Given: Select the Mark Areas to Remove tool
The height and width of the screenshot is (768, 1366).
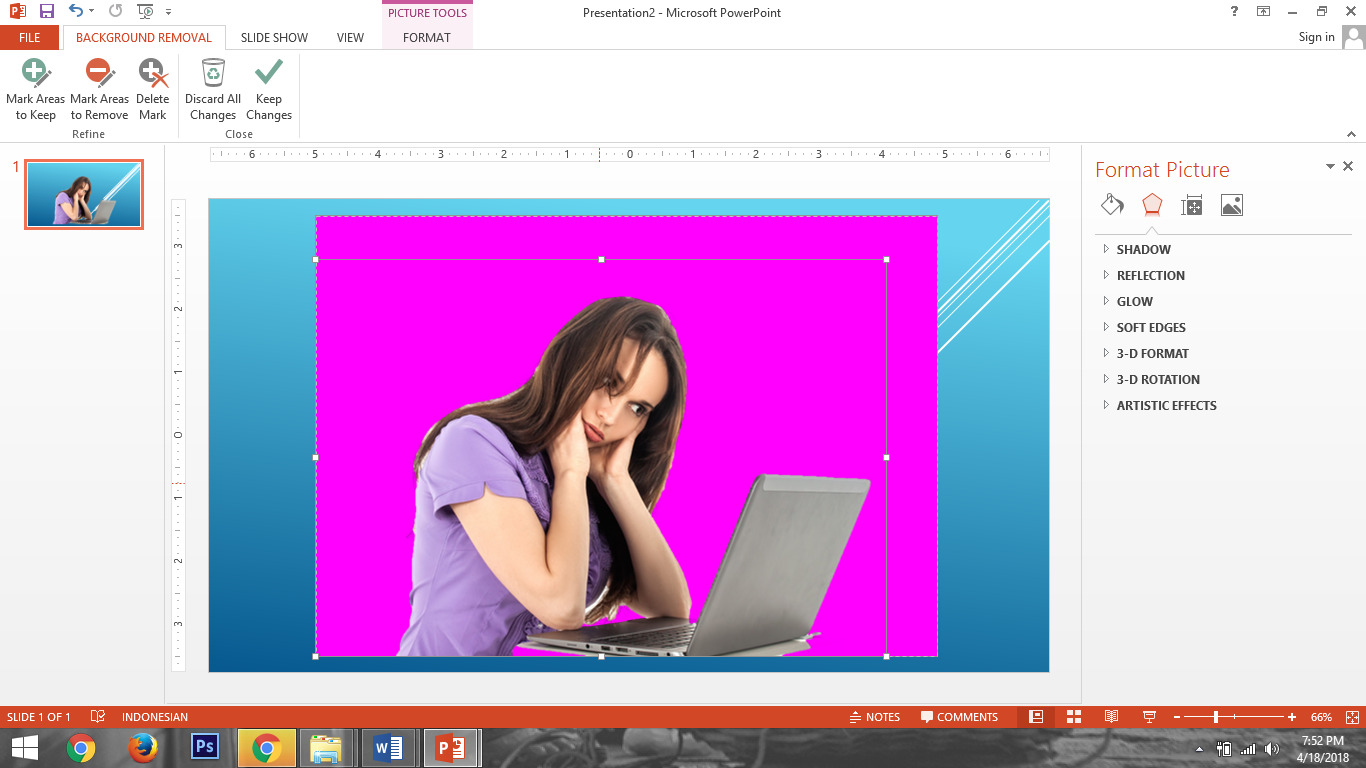Looking at the screenshot, I should (x=99, y=89).
